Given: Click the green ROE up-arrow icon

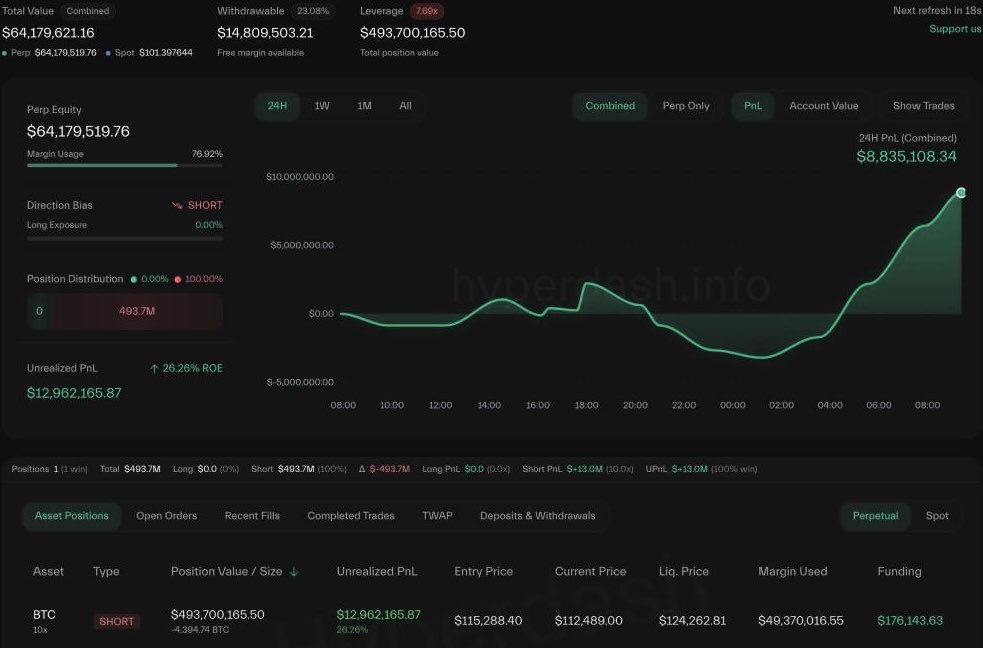Looking at the screenshot, I should (154, 368).
